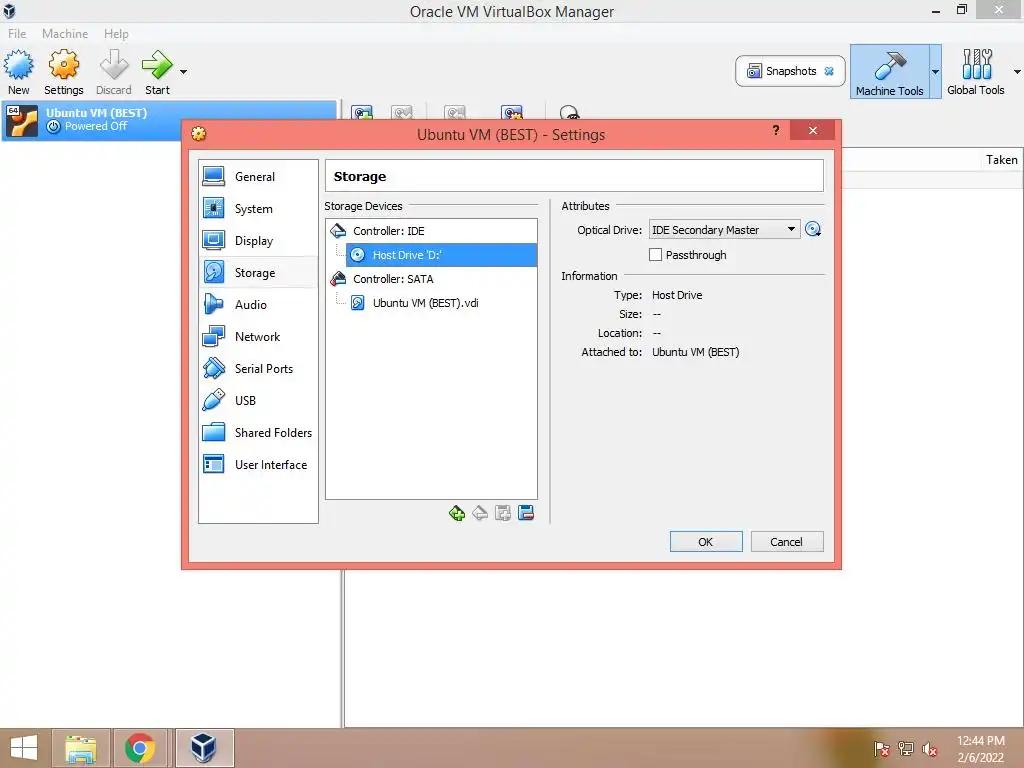This screenshot has width=1024, height=768.
Task: Click VirtualBox icon in the taskbar
Action: [x=204, y=748]
